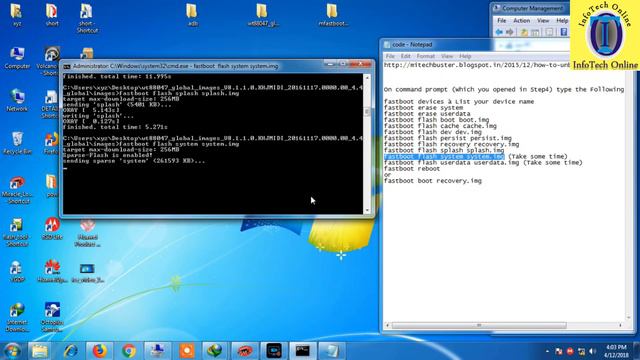The height and width of the screenshot is (360, 640).
Task: Click Back arrow in Computer Management toolbar
Action: [499, 32]
